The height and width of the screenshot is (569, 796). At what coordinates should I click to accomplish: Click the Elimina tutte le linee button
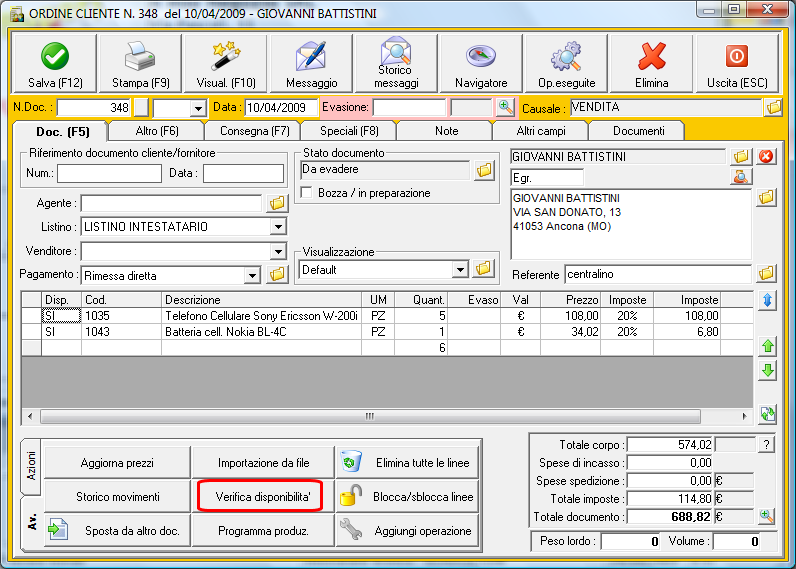pyautogui.click(x=408, y=463)
